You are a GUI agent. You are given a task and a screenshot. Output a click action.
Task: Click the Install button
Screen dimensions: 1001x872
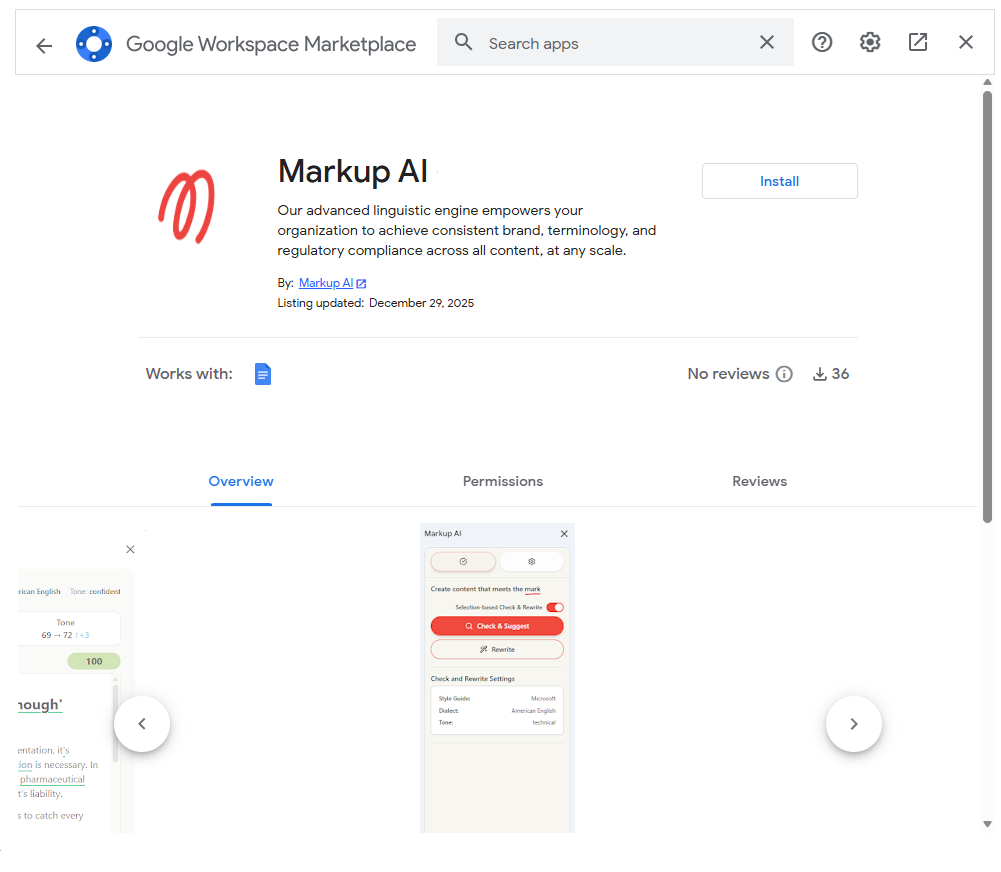coord(779,181)
